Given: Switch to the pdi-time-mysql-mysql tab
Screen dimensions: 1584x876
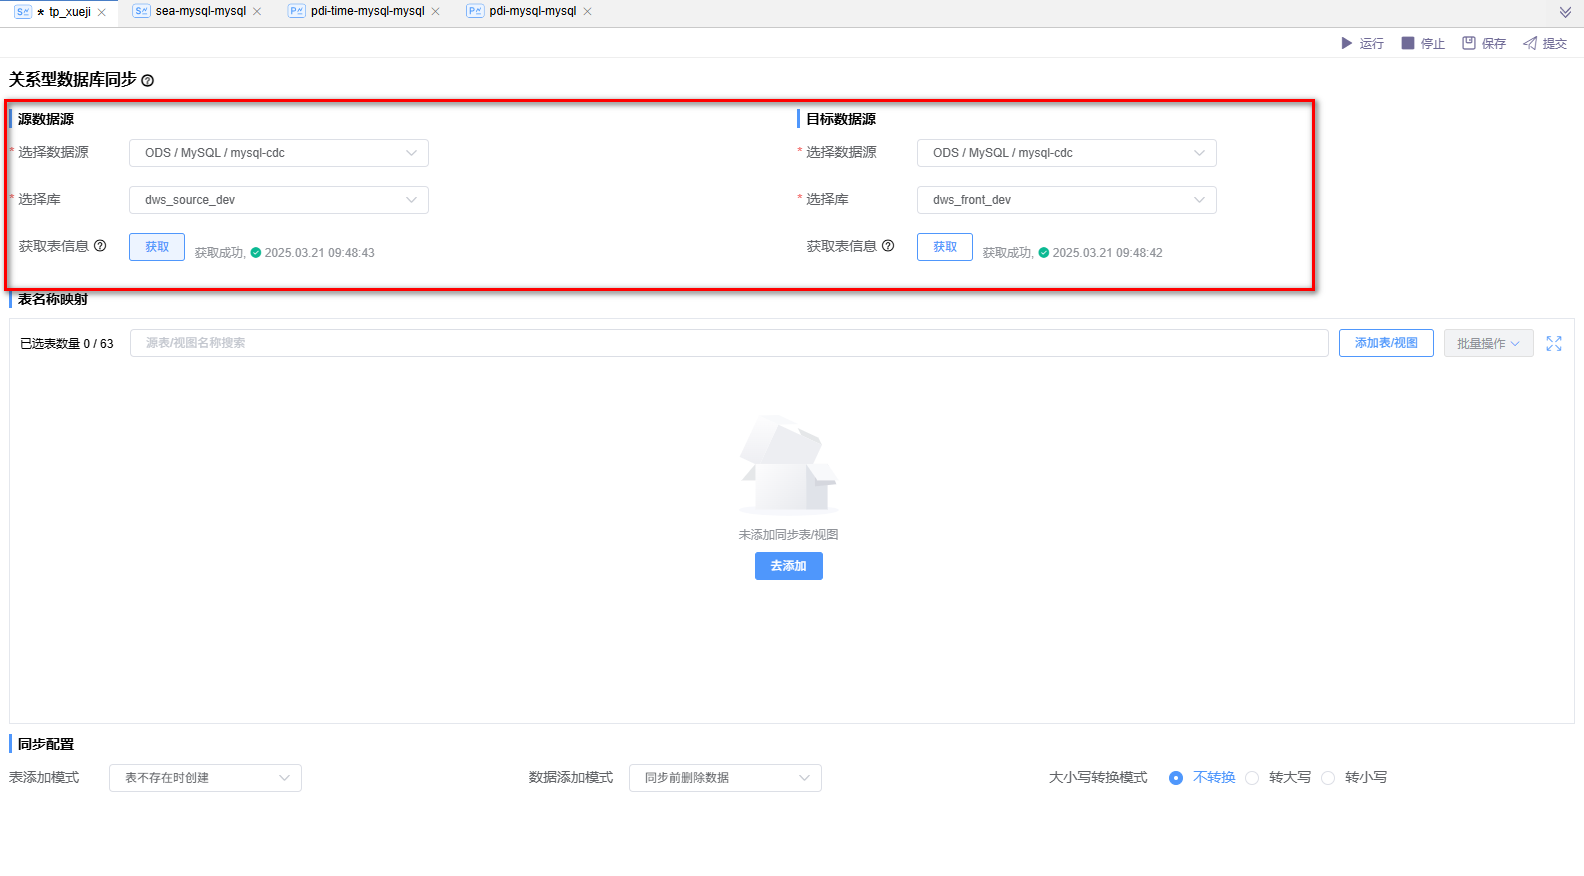Looking at the screenshot, I should point(367,11).
